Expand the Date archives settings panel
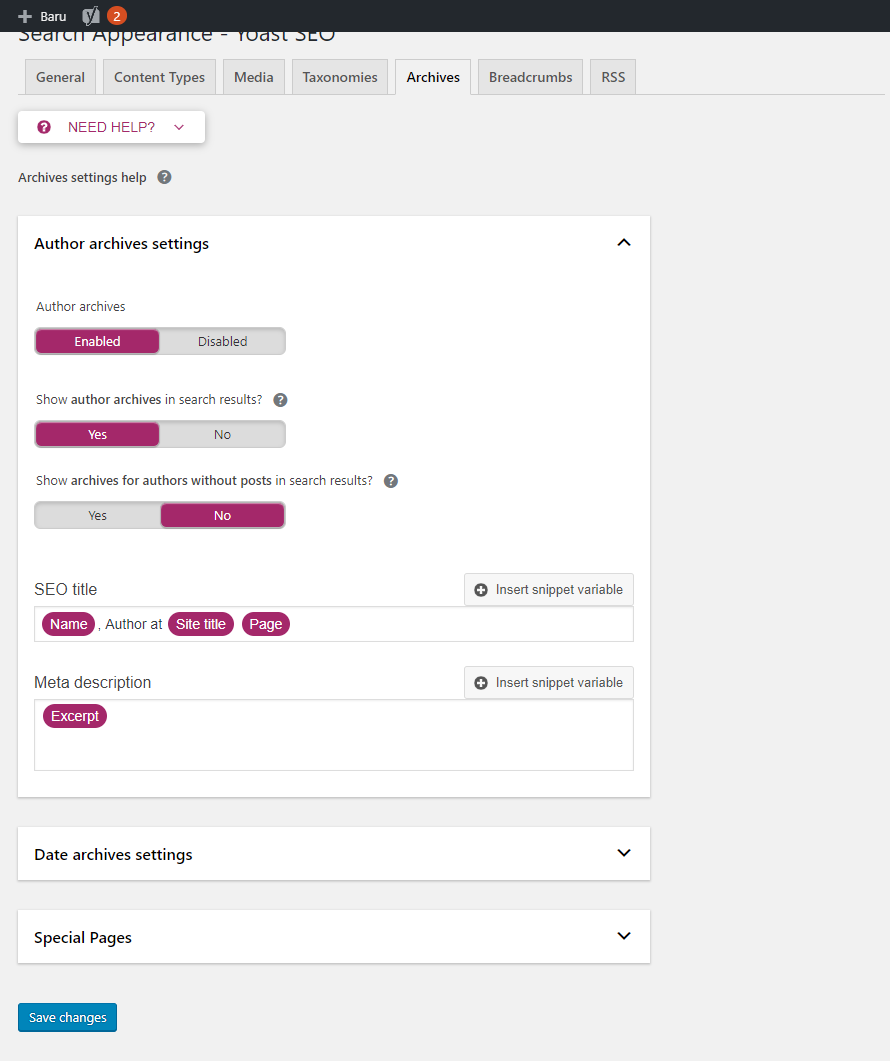 (624, 853)
